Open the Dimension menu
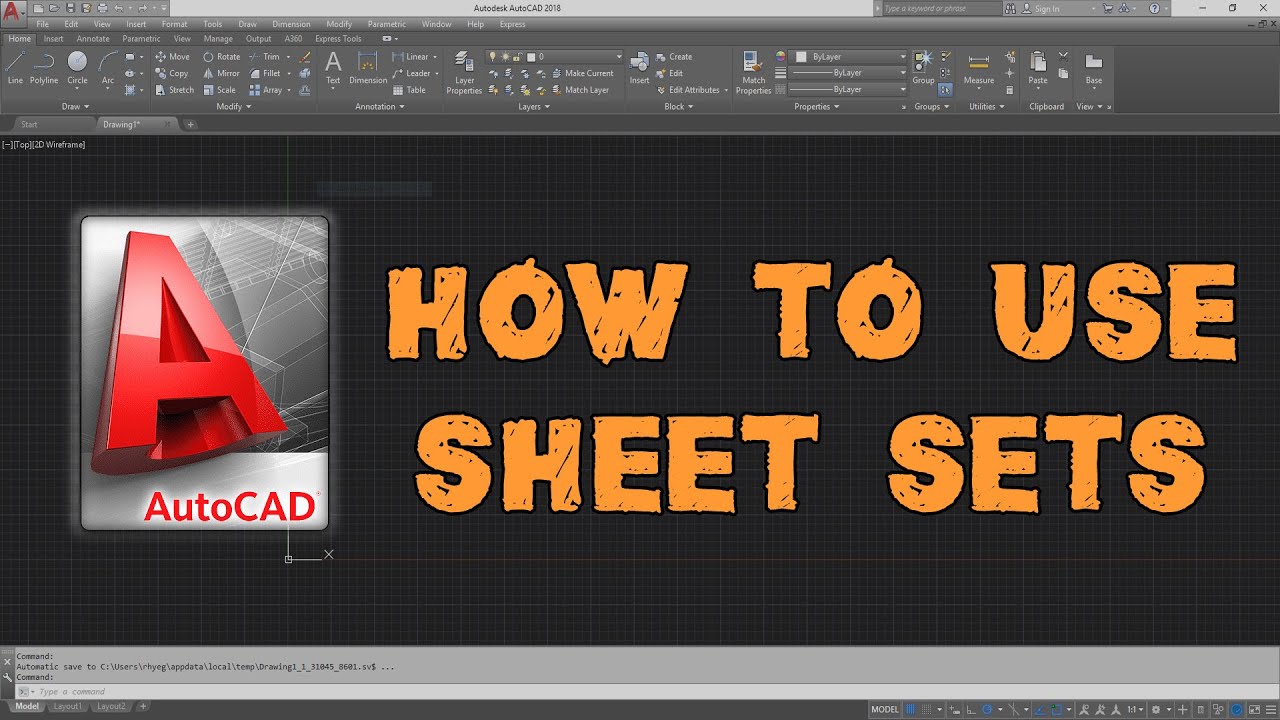The width and height of the screenshot is (1280, 720). (292, 24)
